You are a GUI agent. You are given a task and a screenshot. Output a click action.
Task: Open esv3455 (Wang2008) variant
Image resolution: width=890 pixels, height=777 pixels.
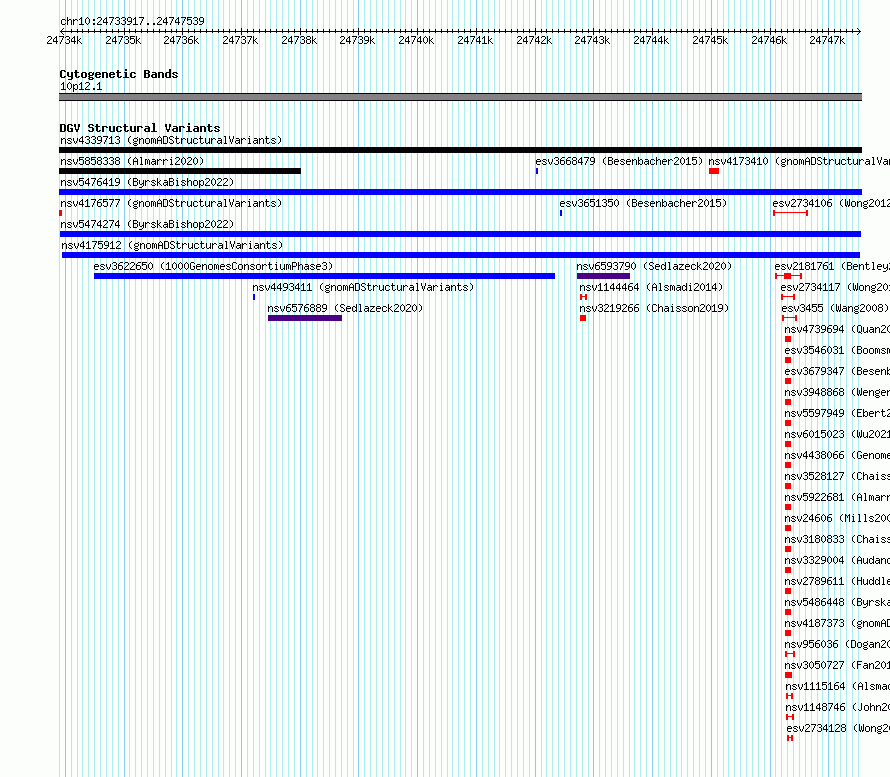coord(835,308)
